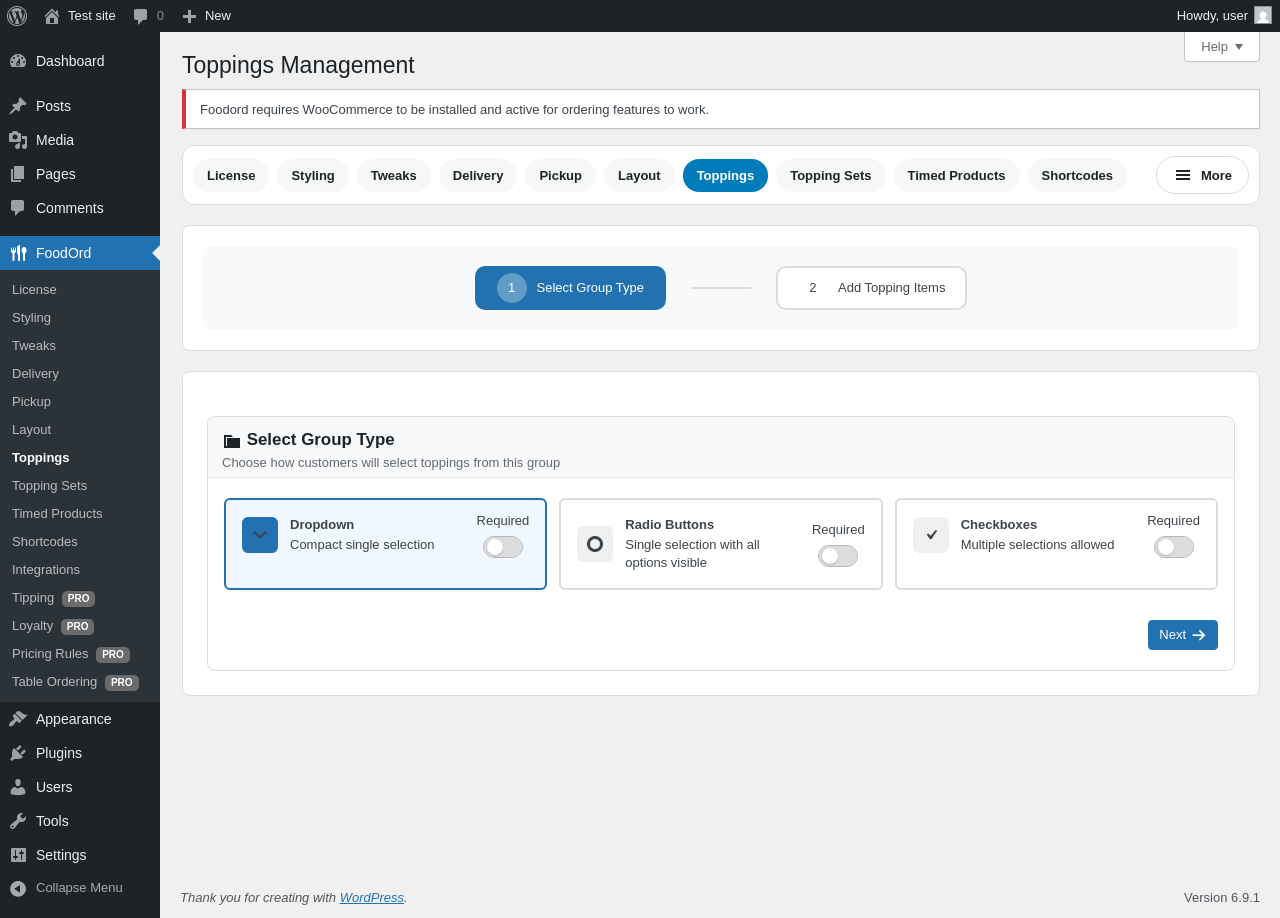The width and height of the screenshot is (1280, 918).
Task: Click the Radio Buttons type icon
Action: click(595, 544)
